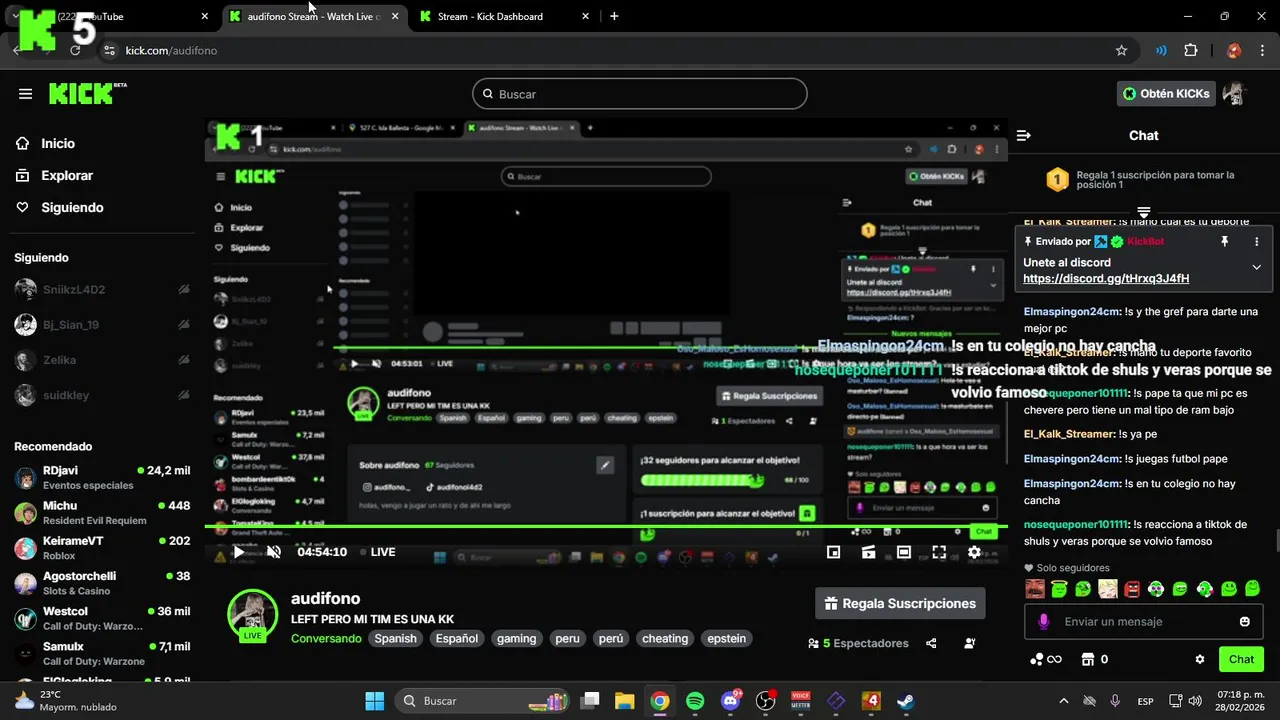Collapse the pinned discord message
The height and width of the screenshot is (720, 1280).
tap(1257, 267)
